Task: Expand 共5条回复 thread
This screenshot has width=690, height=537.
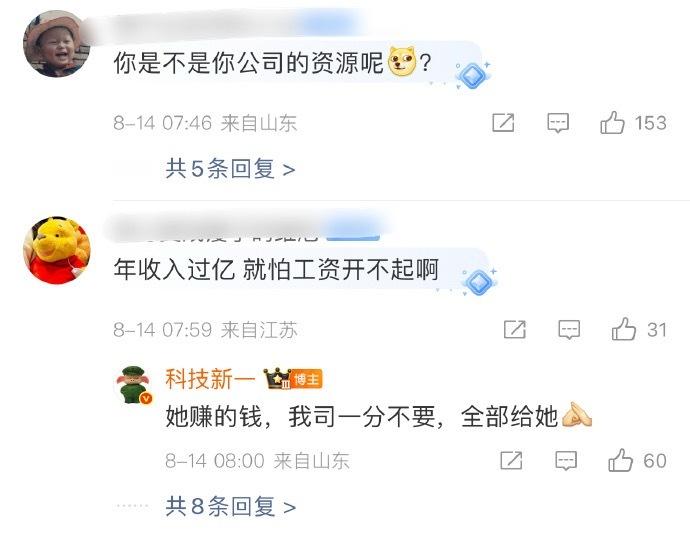Action: pos(230,169)
